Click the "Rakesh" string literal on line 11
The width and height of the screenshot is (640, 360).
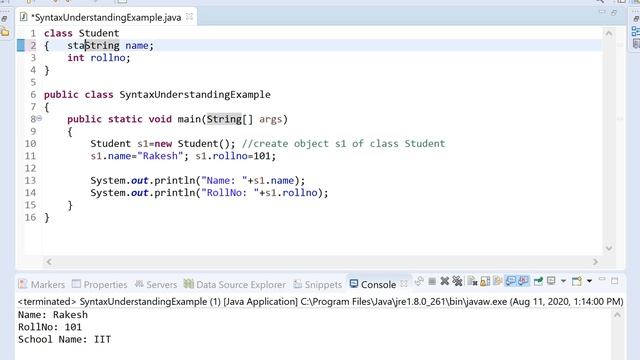(160, 156)
